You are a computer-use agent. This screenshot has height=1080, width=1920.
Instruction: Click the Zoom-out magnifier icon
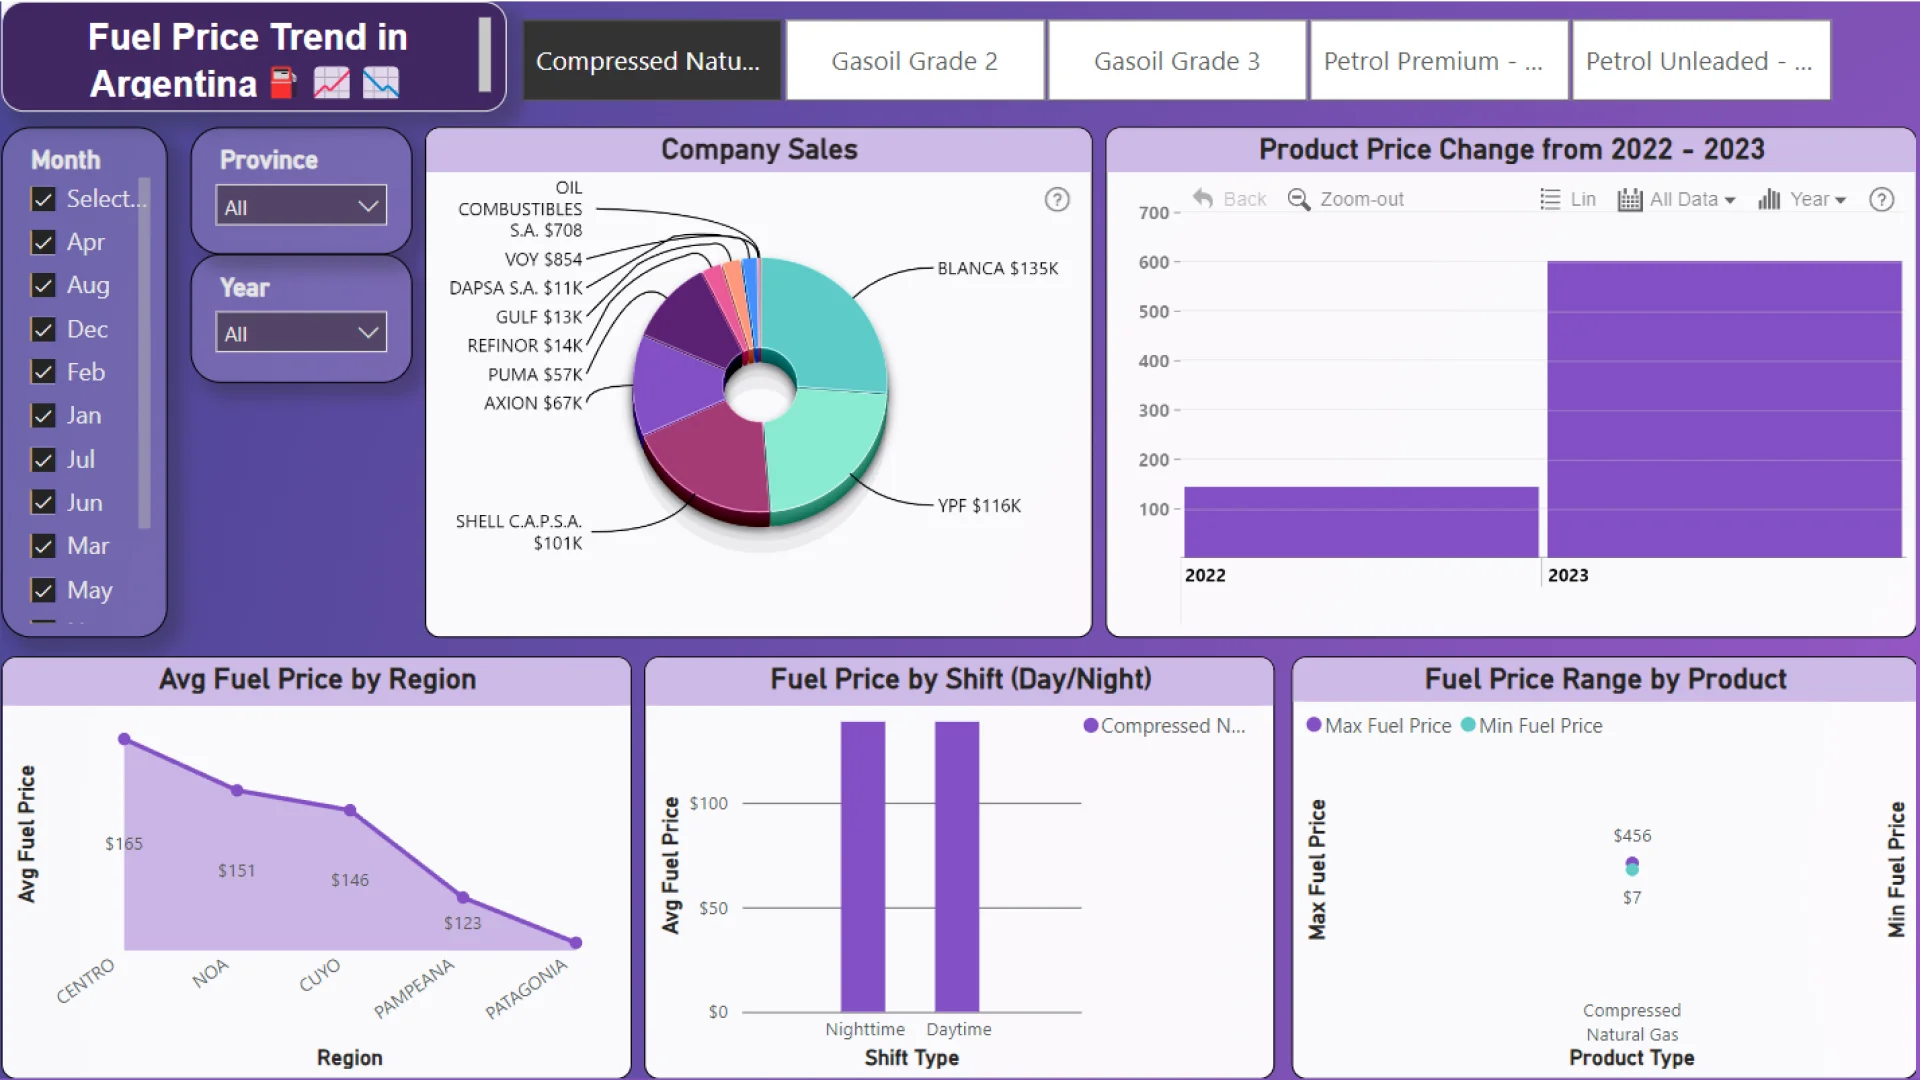pos(1299,199)
